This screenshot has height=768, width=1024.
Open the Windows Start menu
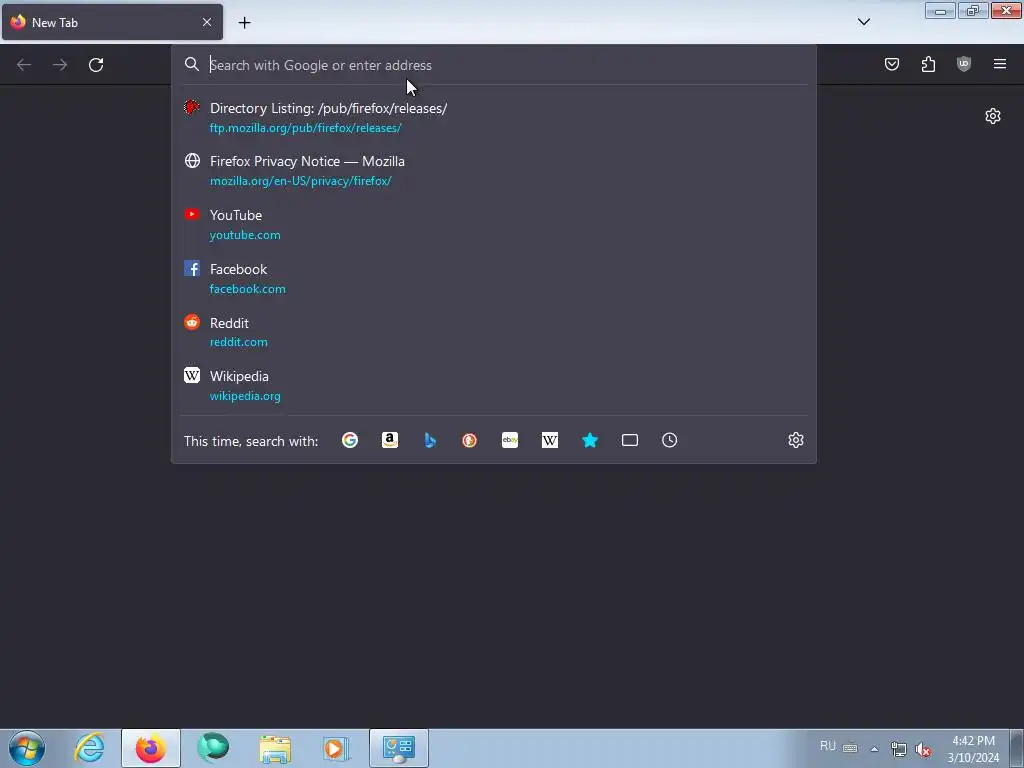[x=27, y=748]
